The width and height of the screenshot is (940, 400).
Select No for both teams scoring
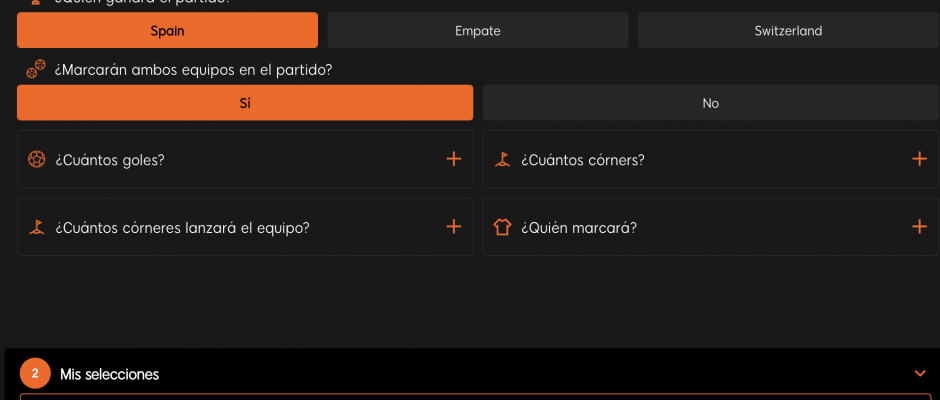[710, 103]
